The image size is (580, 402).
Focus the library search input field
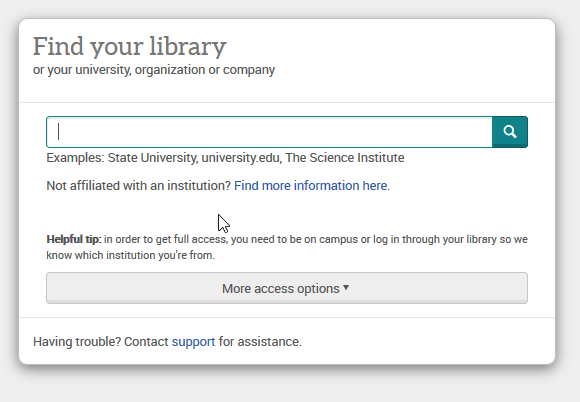(269, 132)
